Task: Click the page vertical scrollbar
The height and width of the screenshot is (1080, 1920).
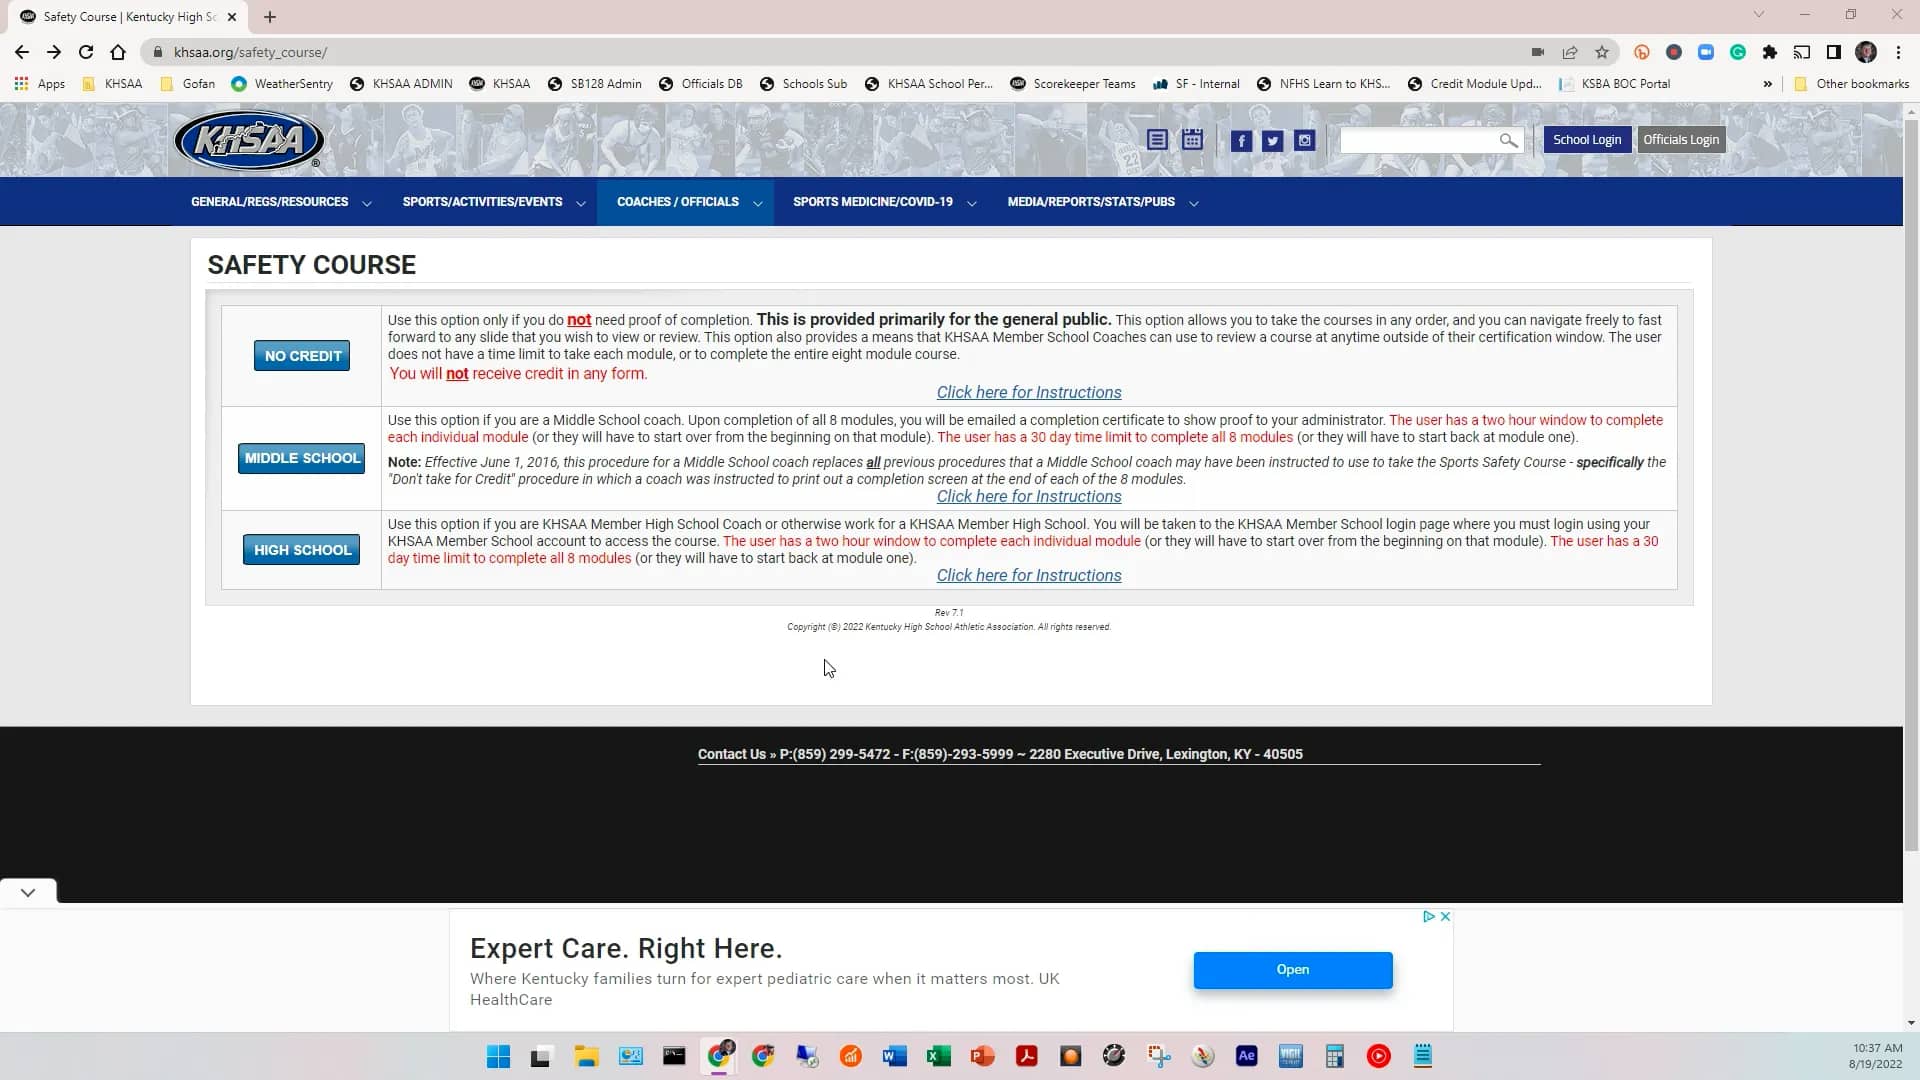Action: tap(1911, 485)
